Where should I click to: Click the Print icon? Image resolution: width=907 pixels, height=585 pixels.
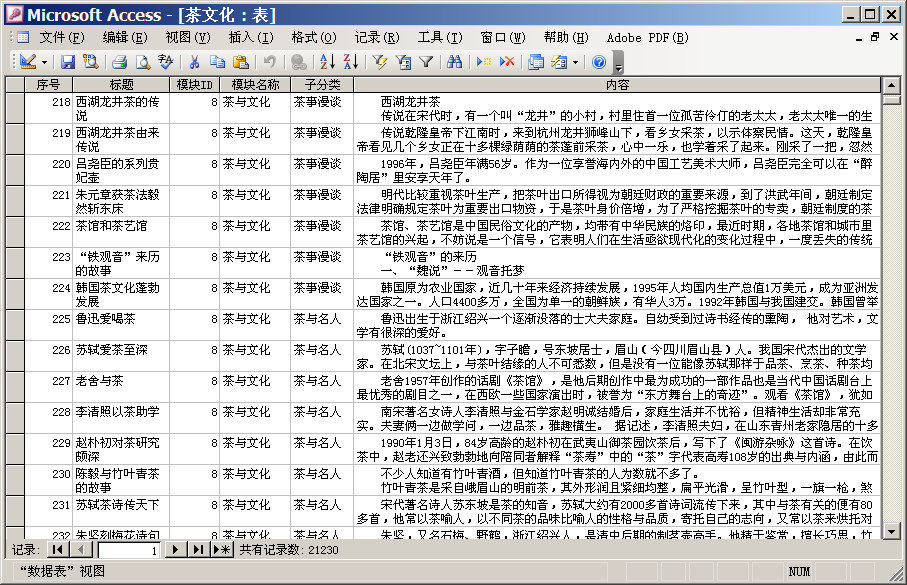(x=120, y=61)
